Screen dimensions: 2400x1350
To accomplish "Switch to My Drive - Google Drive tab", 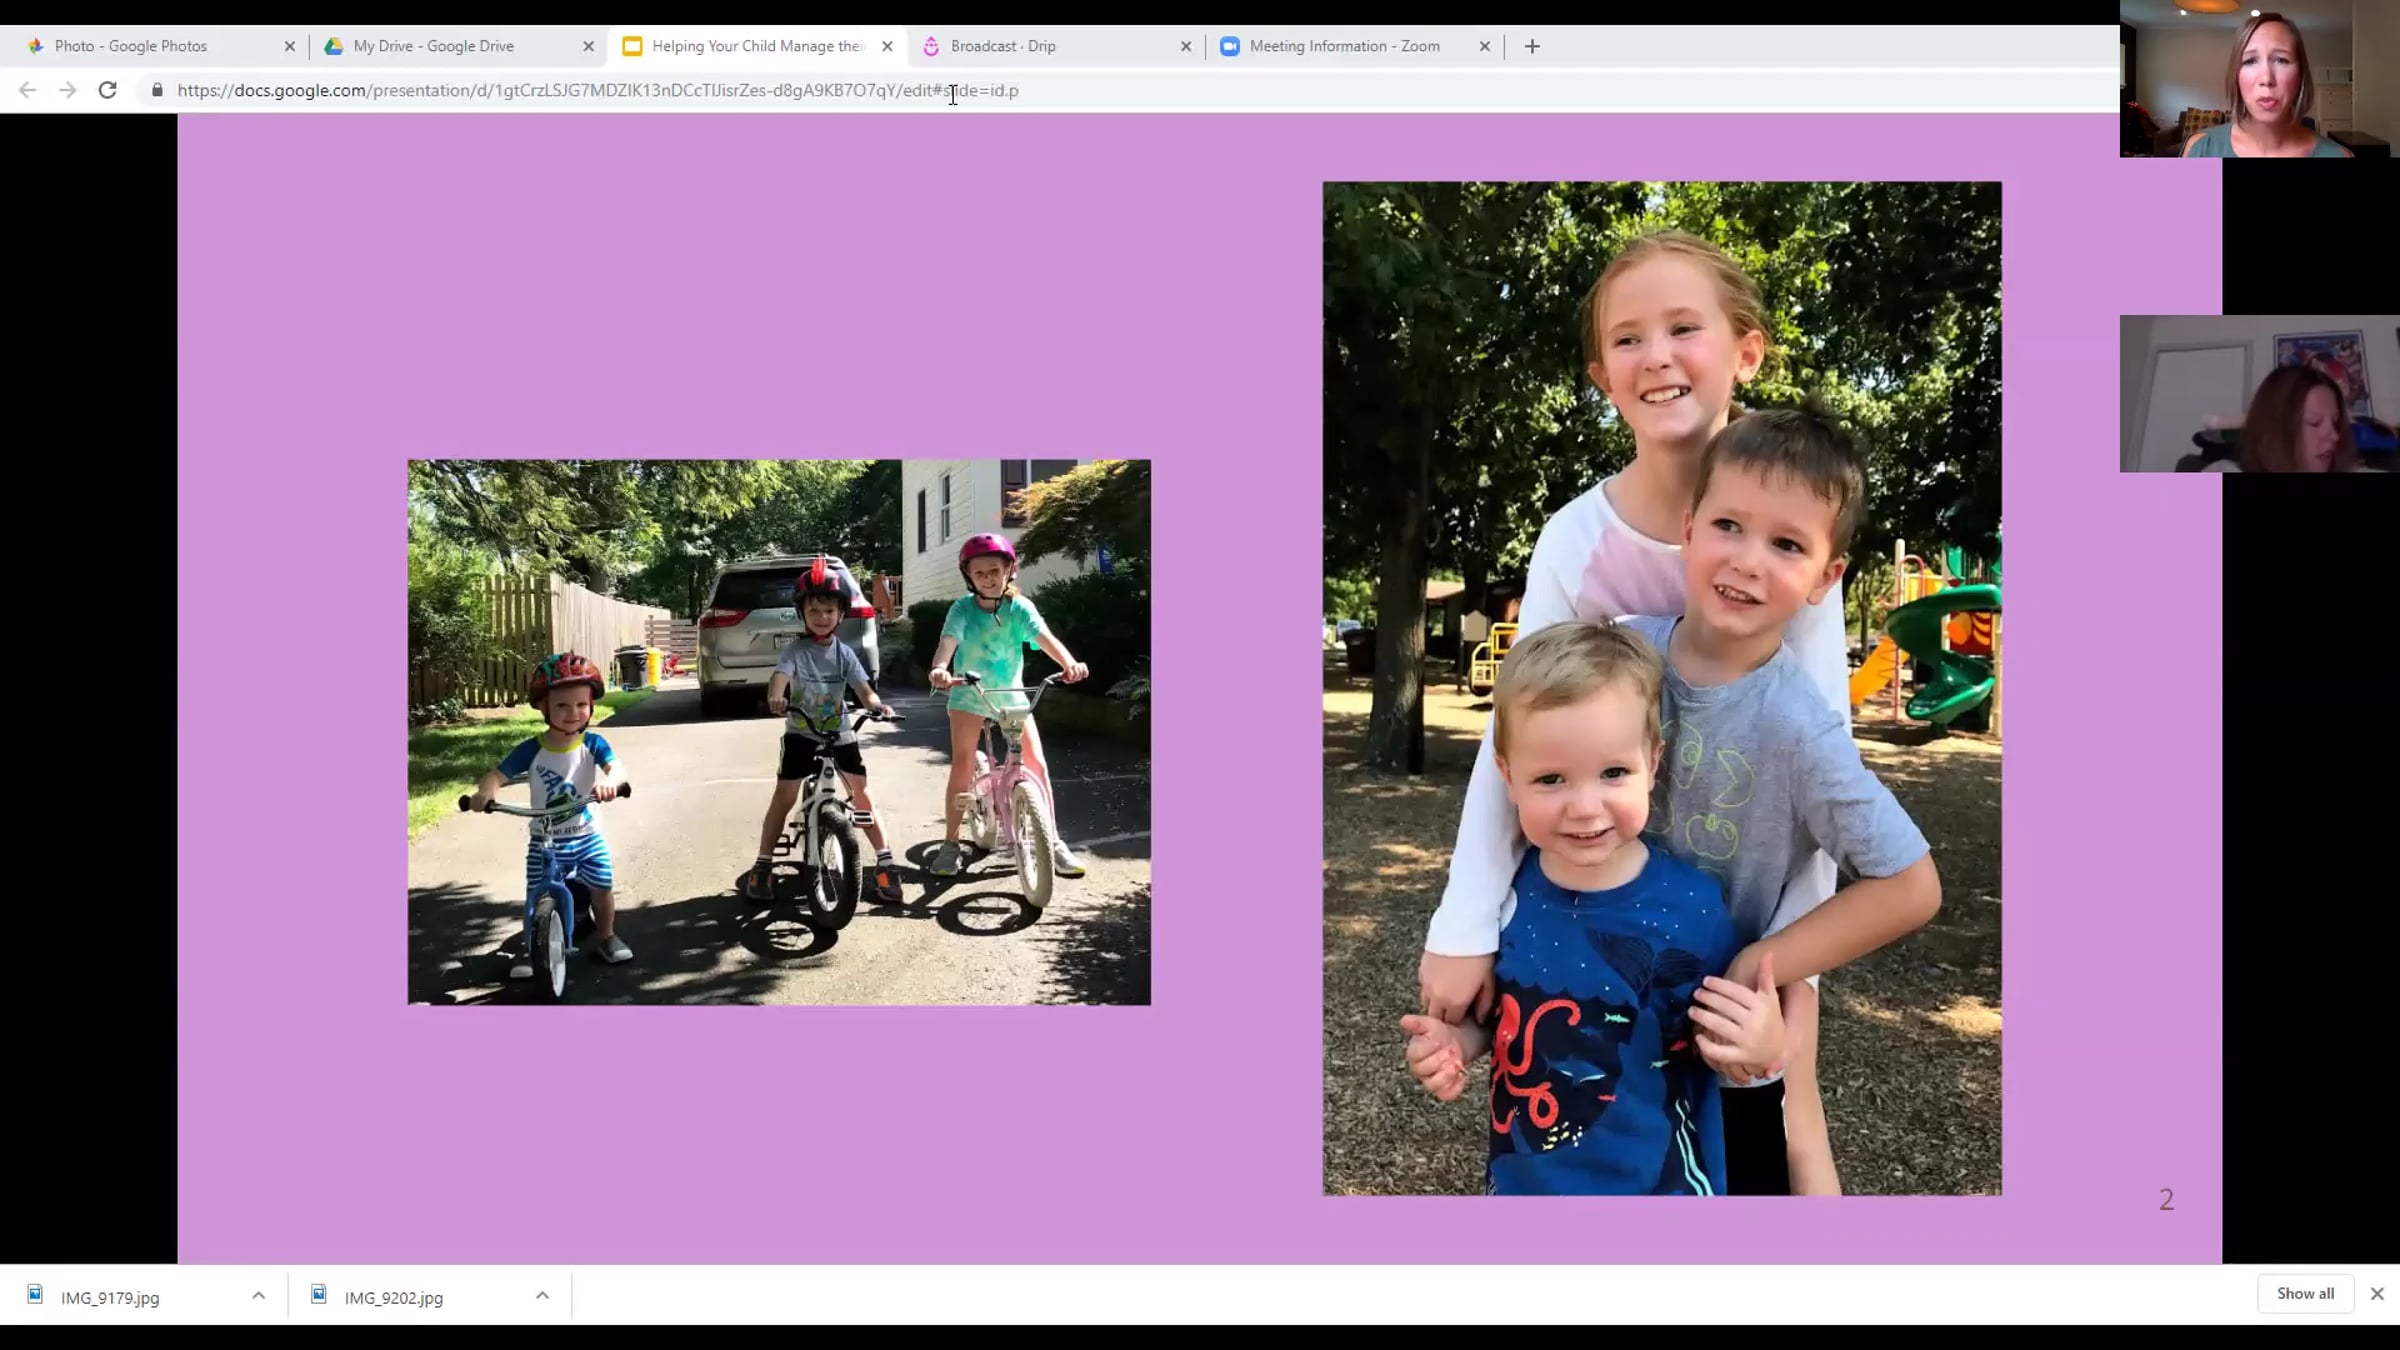I will (x=433, y=46).
